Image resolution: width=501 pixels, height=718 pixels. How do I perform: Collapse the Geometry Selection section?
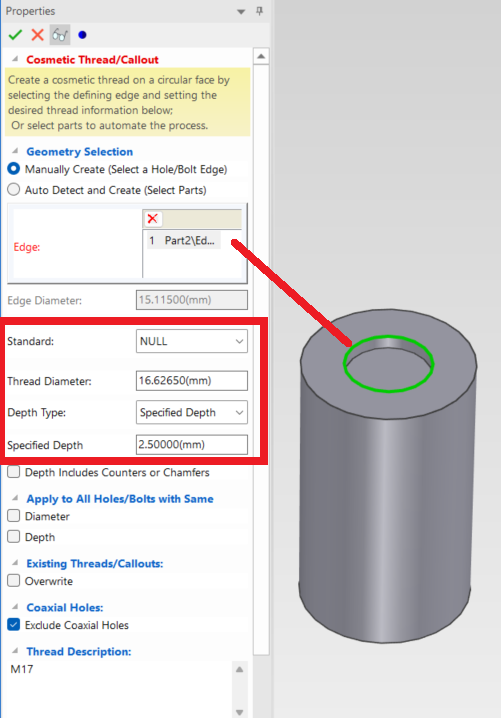click(x=15, y=151)
